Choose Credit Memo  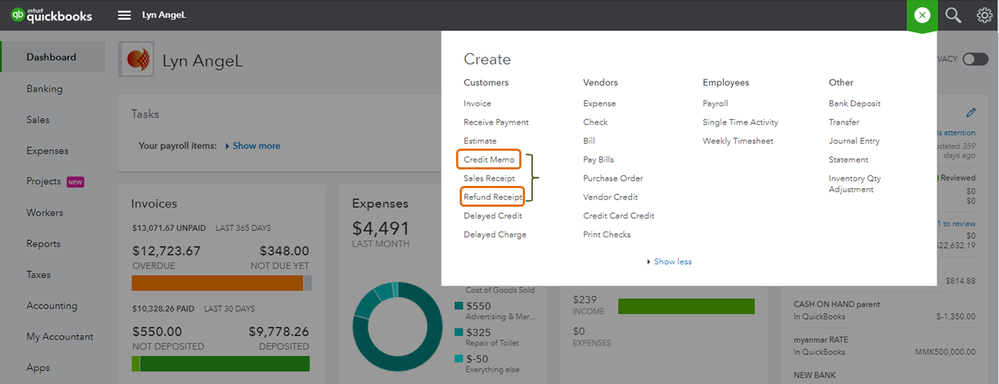coord(489,160)
